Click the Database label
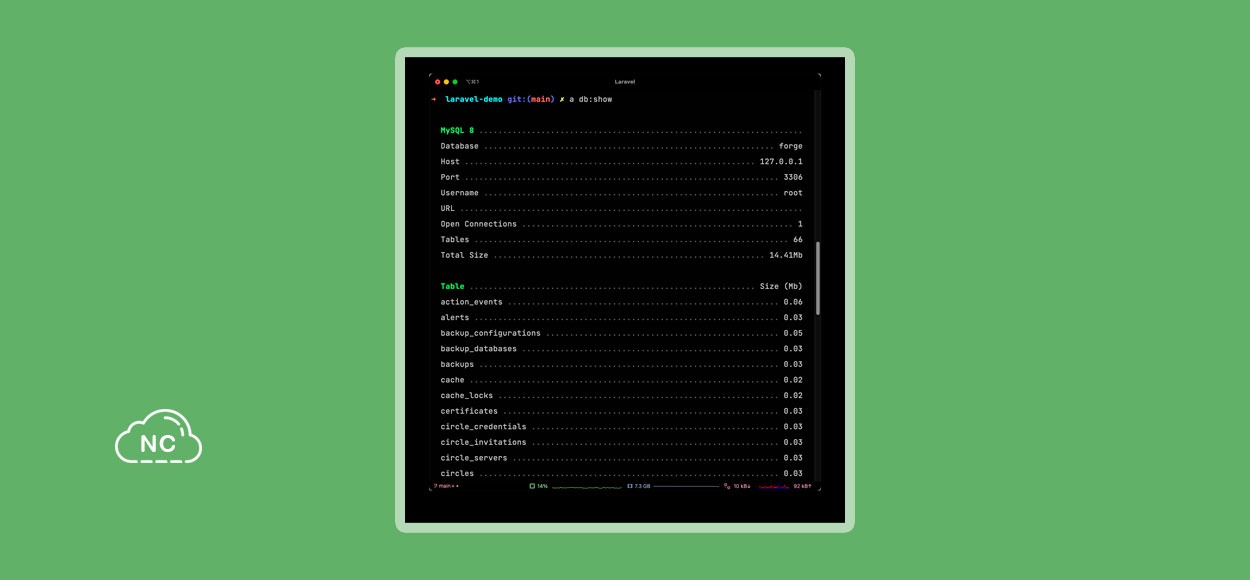This screenshot has width=1250, height=580. [x=459, y=146]
